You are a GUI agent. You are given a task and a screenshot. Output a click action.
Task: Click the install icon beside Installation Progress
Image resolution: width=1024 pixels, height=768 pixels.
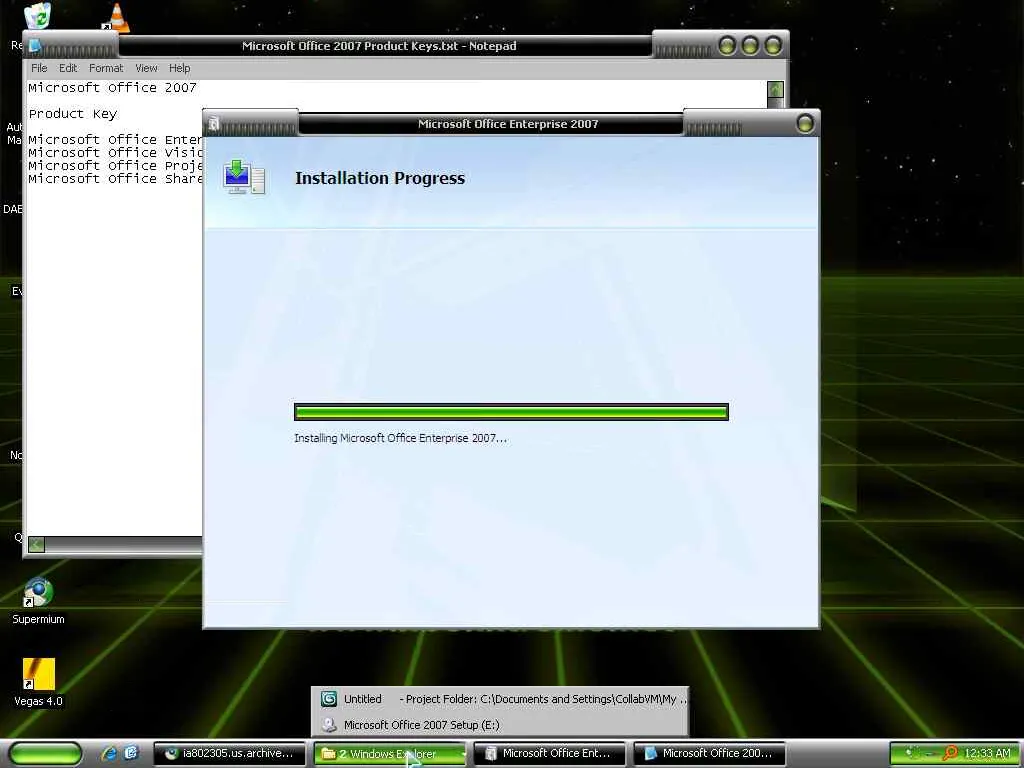point(244,177)
